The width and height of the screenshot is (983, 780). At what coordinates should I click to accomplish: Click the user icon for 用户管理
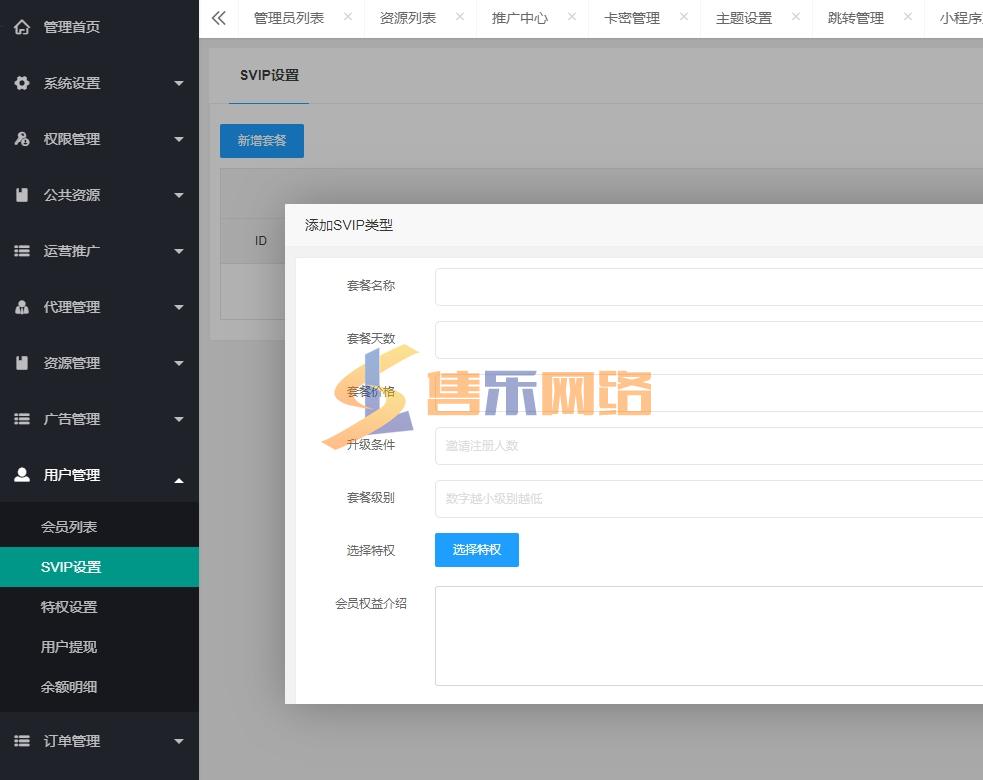(22, 475)
